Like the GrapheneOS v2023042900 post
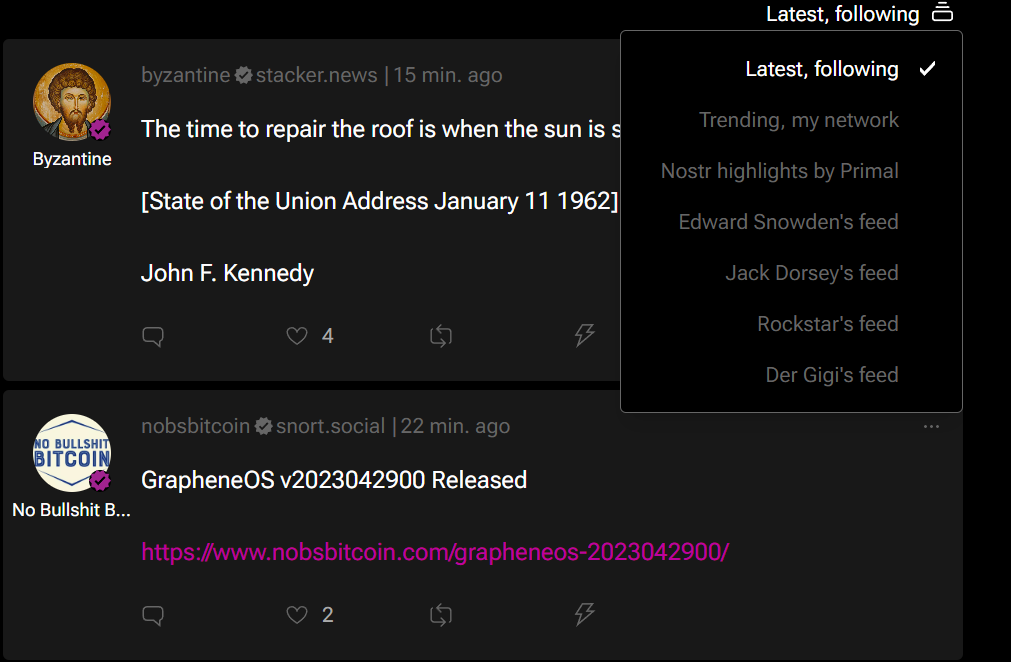Screen dimensions: 1011x662 click(x=297, y=615)
